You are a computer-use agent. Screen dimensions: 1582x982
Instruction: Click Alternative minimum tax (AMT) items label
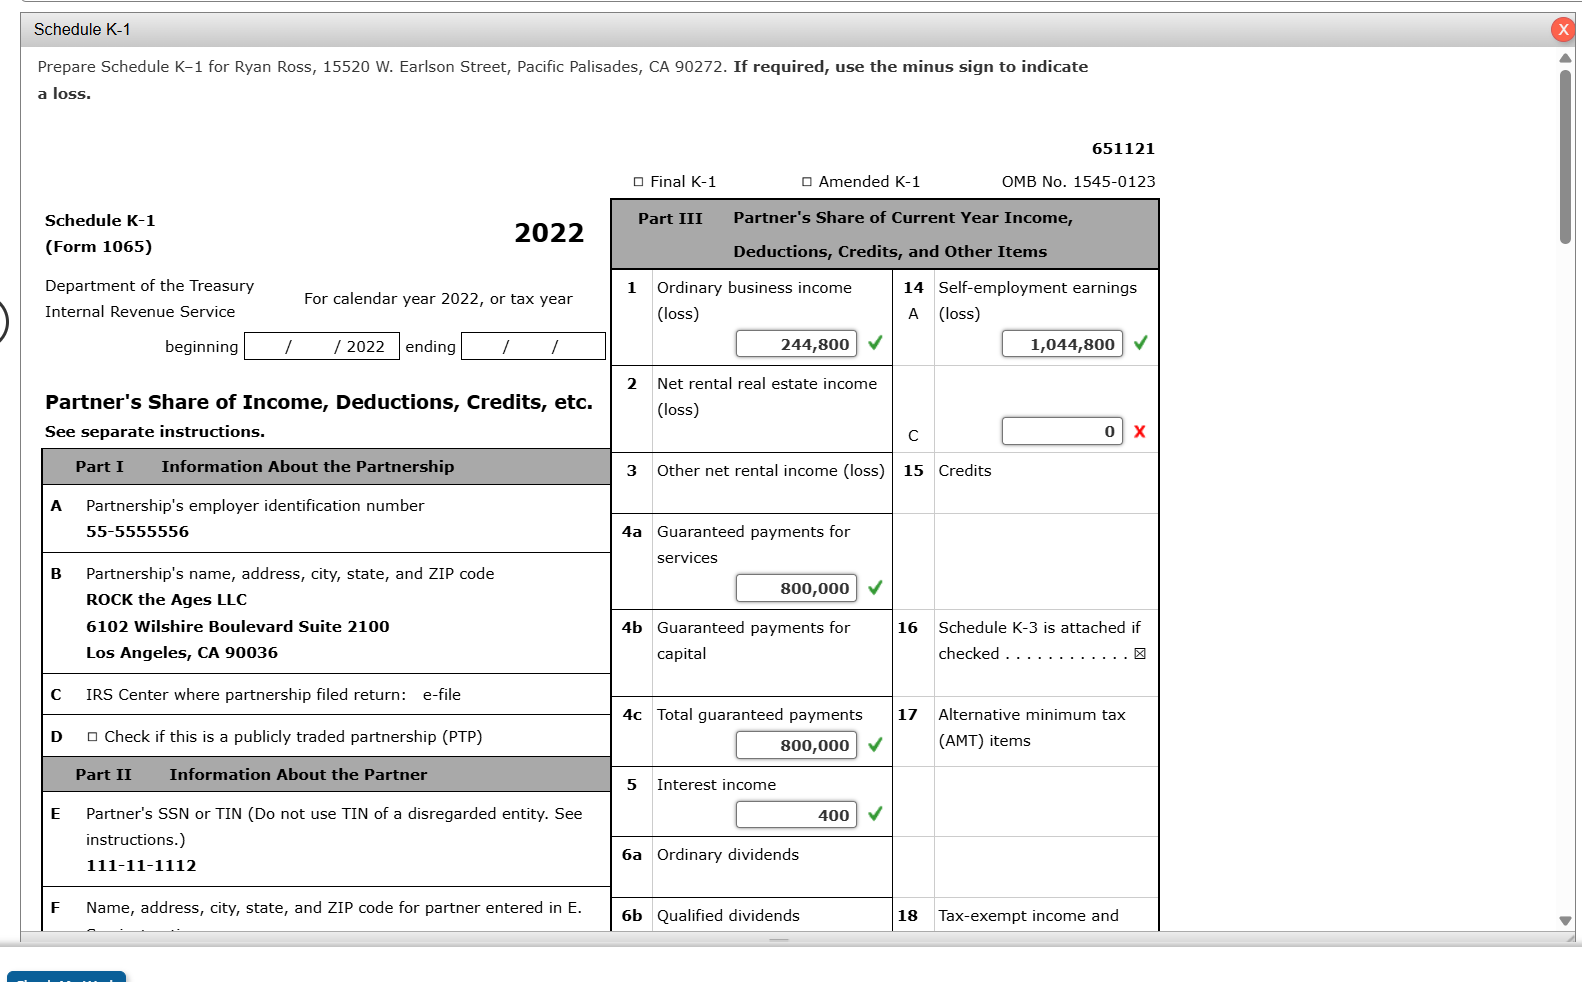tap(1032, 728)
